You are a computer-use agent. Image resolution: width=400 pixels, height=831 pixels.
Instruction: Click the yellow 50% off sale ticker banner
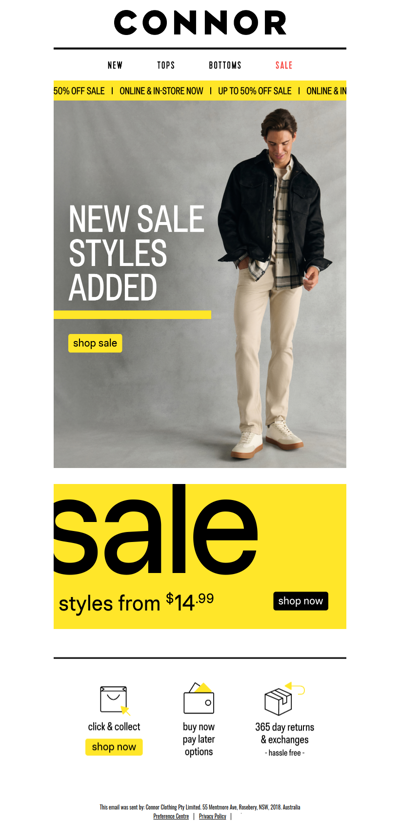pos(200,91)
